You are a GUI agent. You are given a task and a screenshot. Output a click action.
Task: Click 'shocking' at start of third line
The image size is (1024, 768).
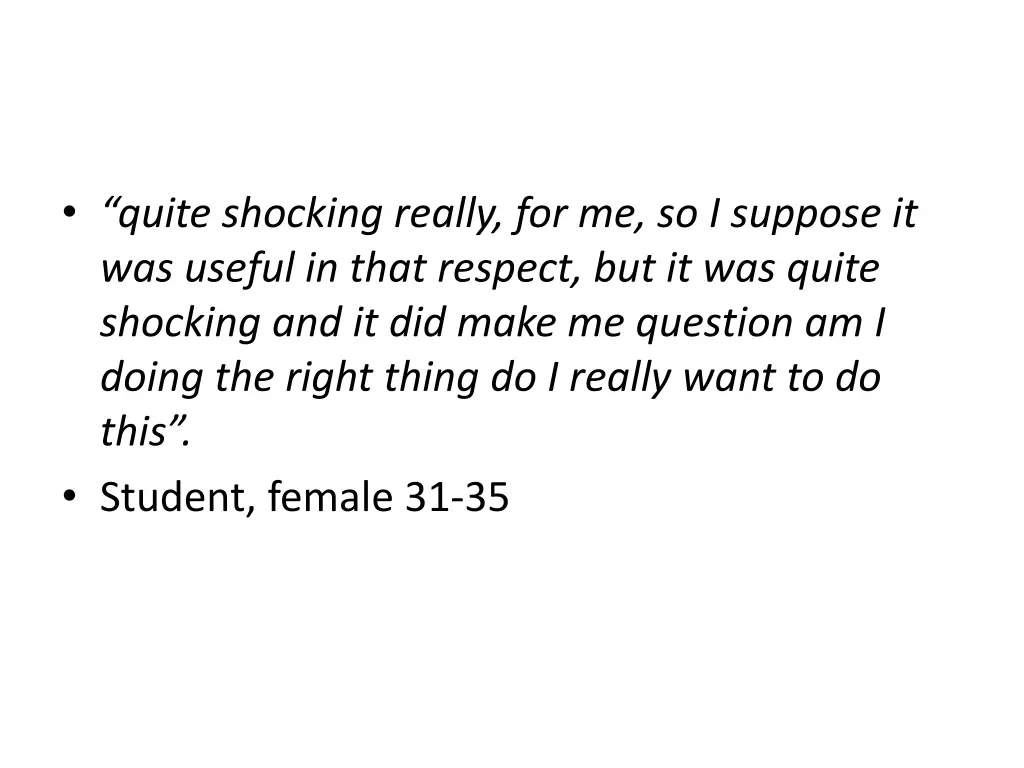pos(181,323)
